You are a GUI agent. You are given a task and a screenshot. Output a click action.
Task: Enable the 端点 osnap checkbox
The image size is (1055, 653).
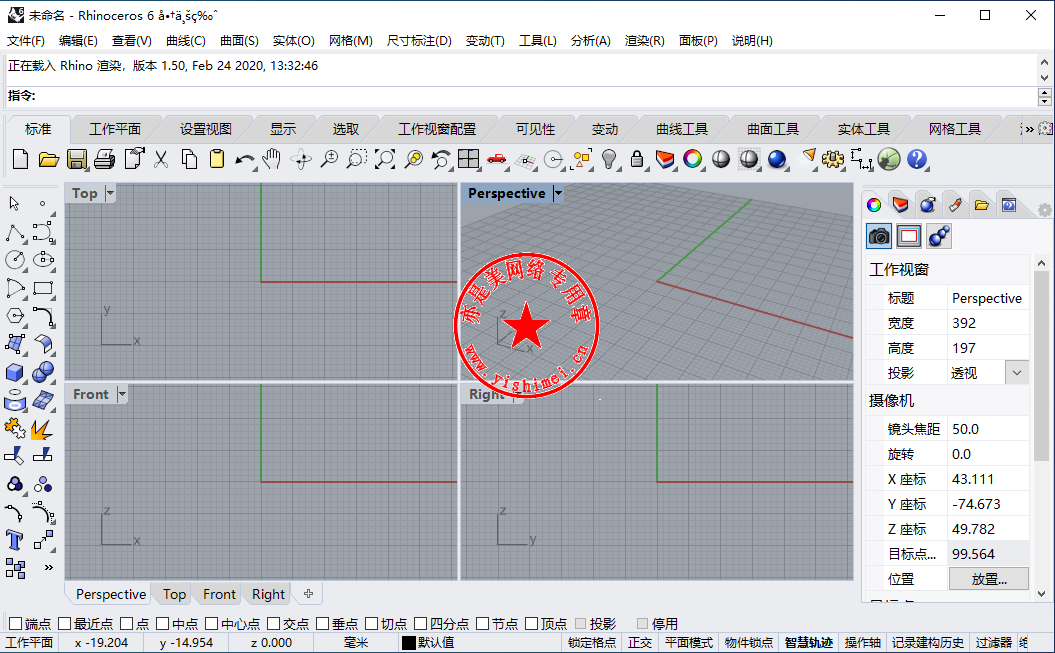point(15,623)
